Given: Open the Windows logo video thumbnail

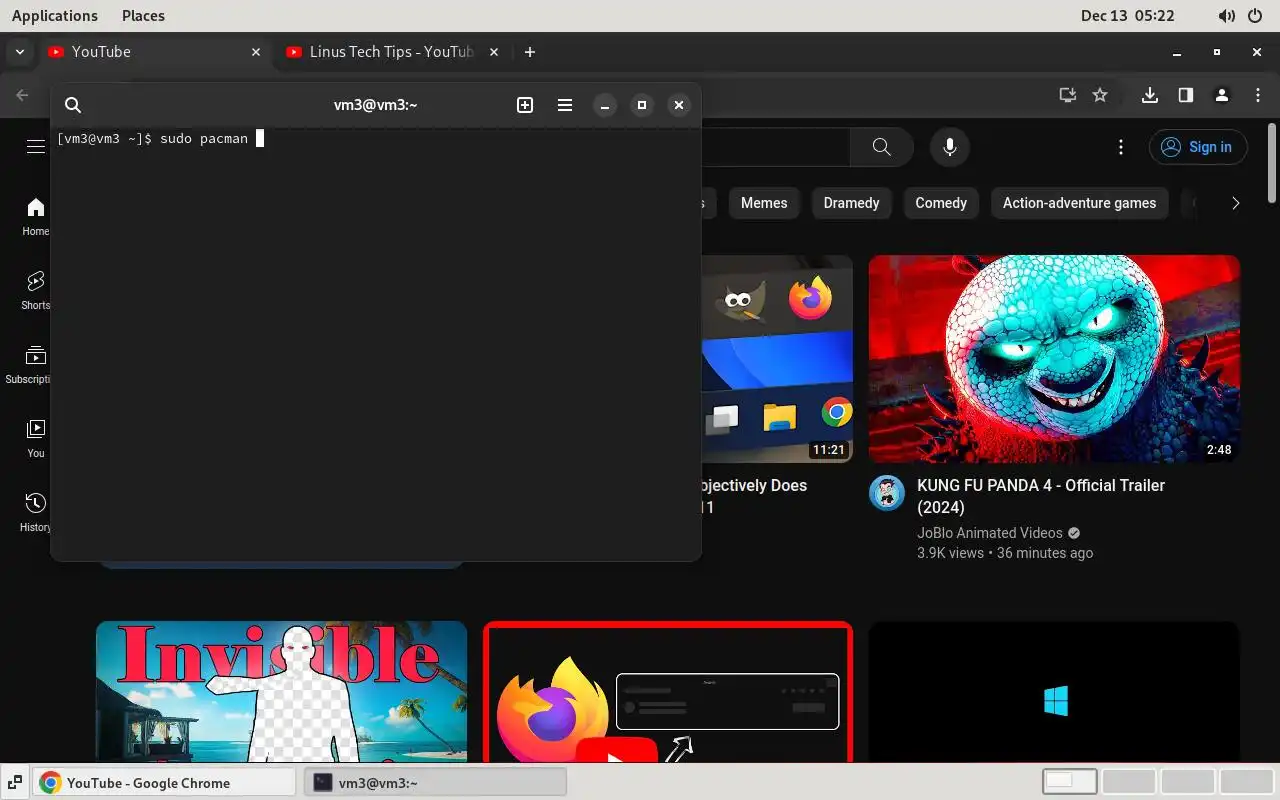Looking at the screenshot, I should coord(1054,692).
